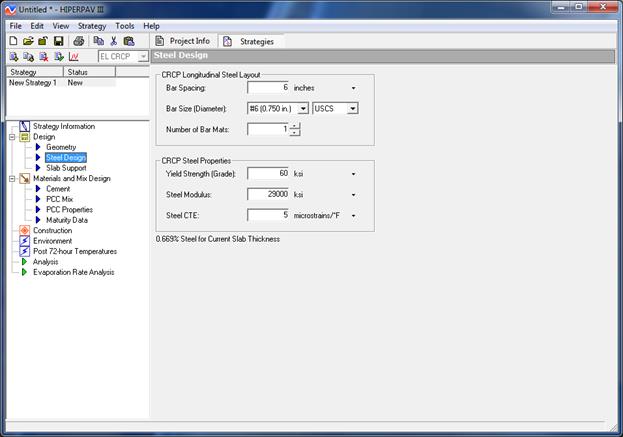Viewport: 623px width, 437px height.
Task: Select Geometry in the tree
Action: pyautogui.click(x=61, y=147)
